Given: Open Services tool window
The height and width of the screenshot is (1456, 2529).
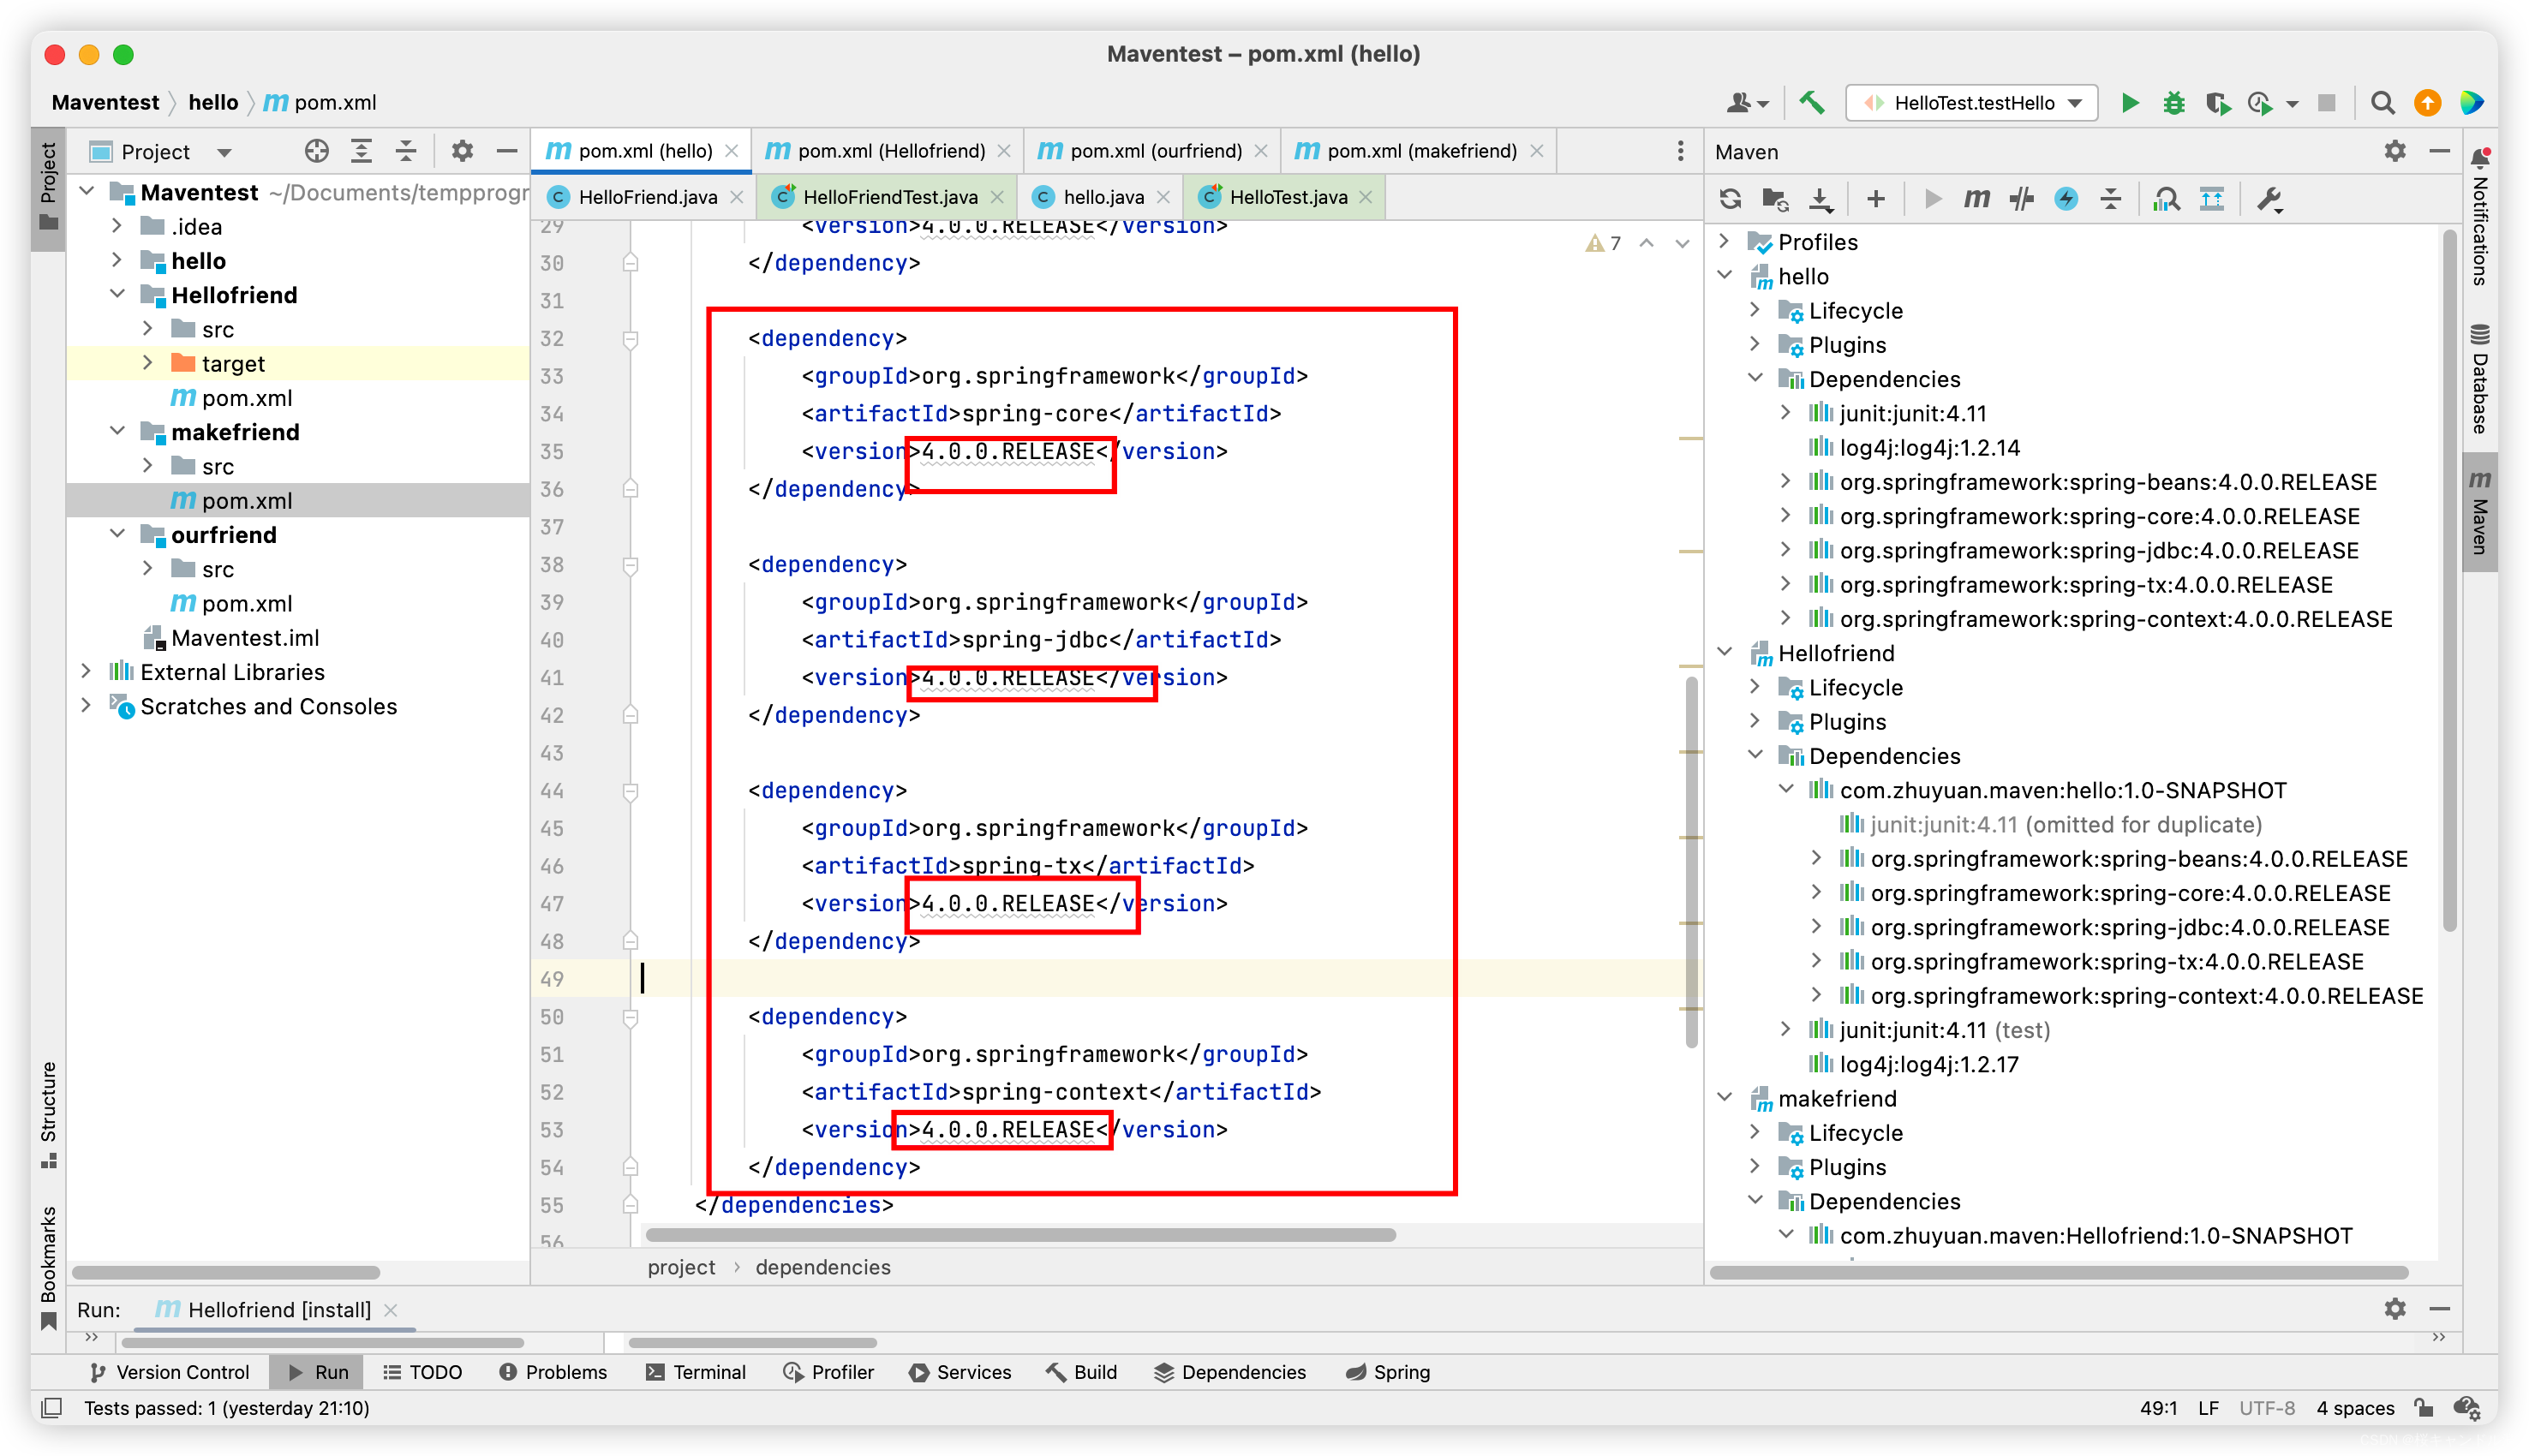Looking at the screenshot, I should coord(960,1372).
